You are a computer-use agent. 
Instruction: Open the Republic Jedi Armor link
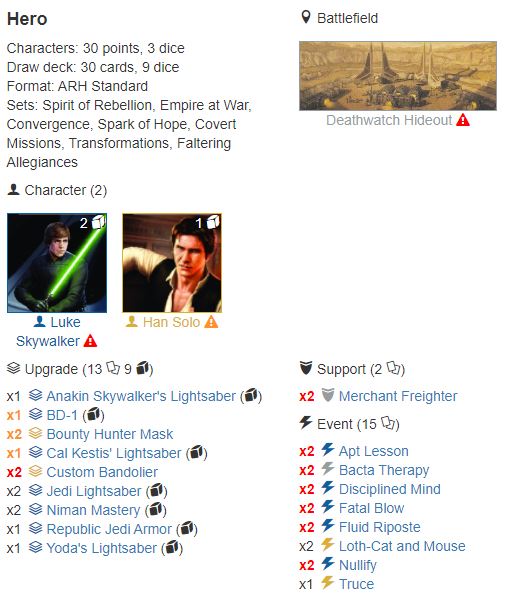[109, 529]
